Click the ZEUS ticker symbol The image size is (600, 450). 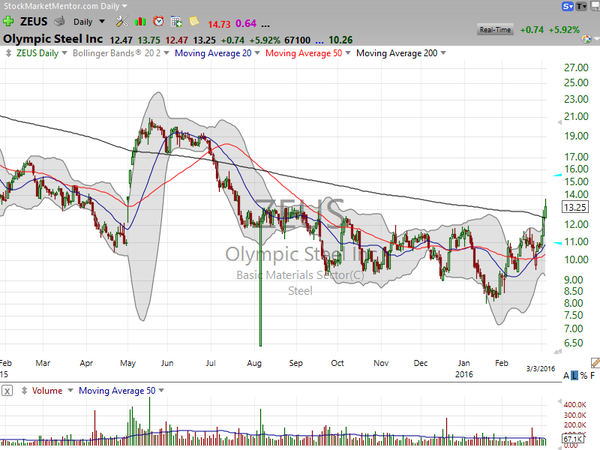click(34, 21)
